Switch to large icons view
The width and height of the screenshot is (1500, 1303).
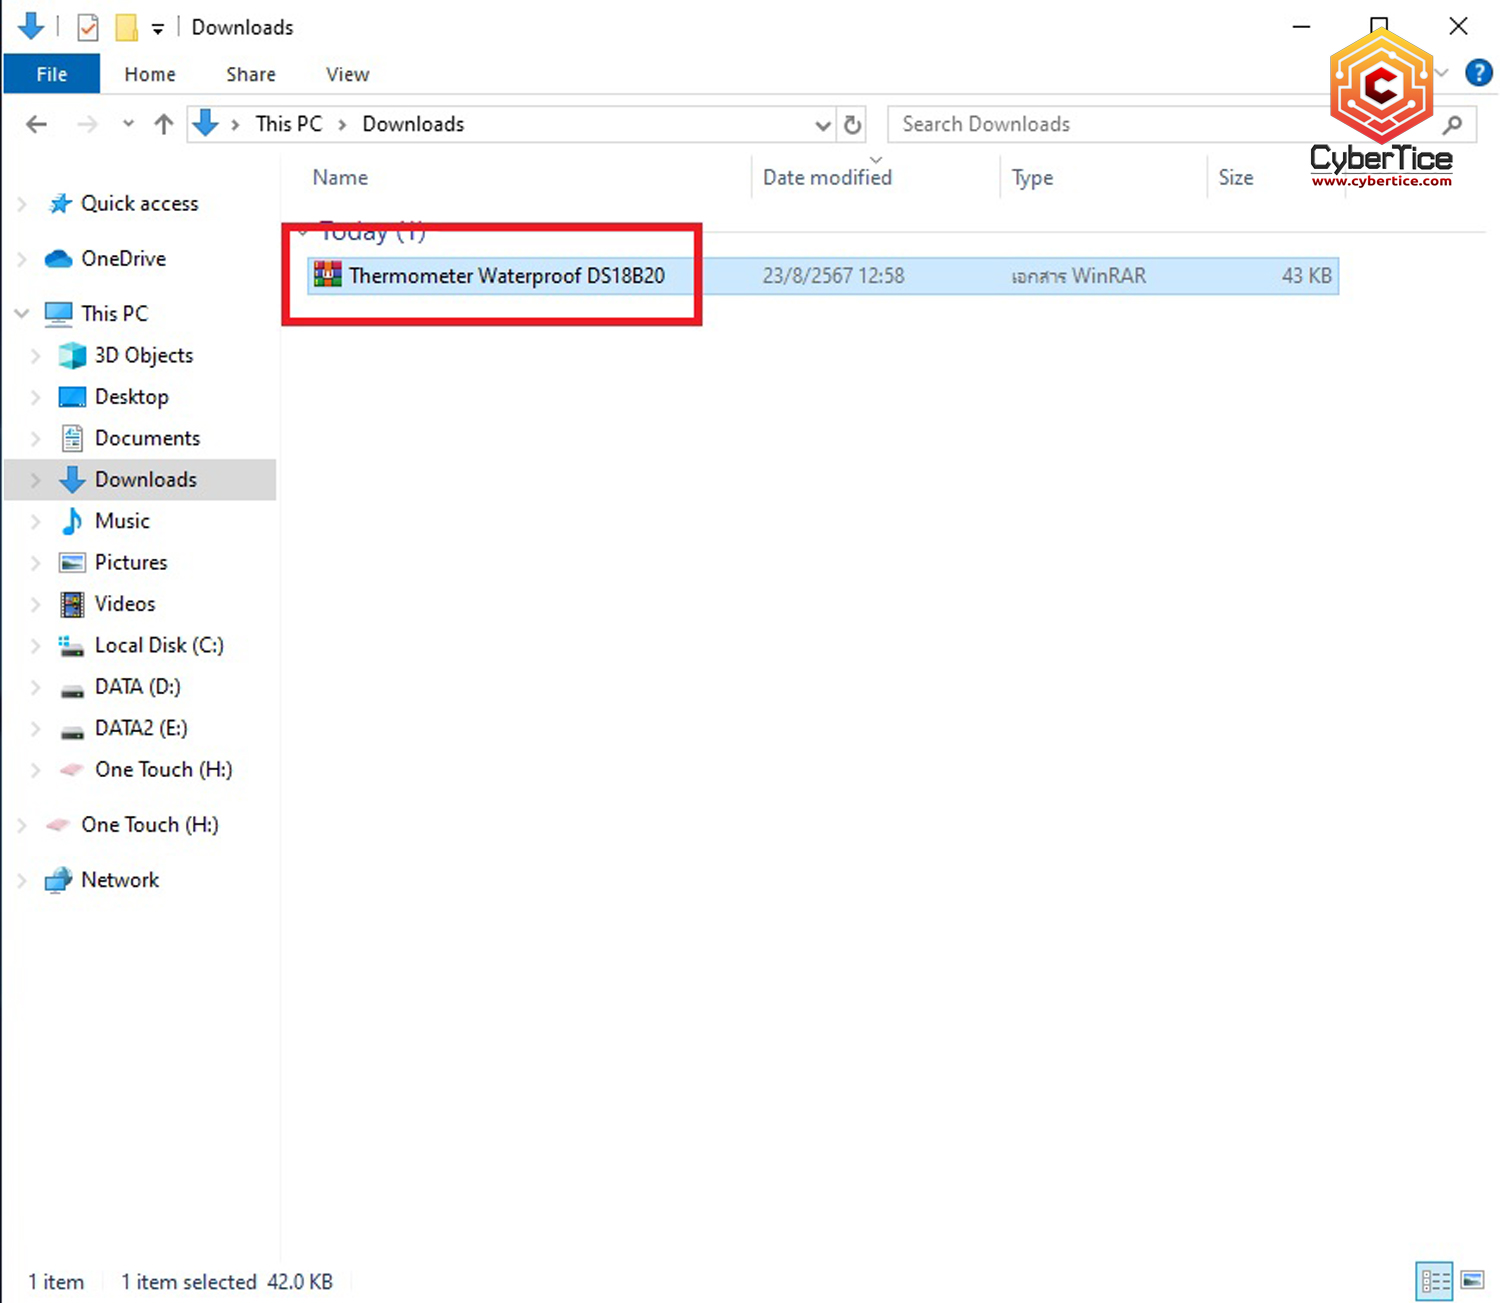pos(1472,1281)
